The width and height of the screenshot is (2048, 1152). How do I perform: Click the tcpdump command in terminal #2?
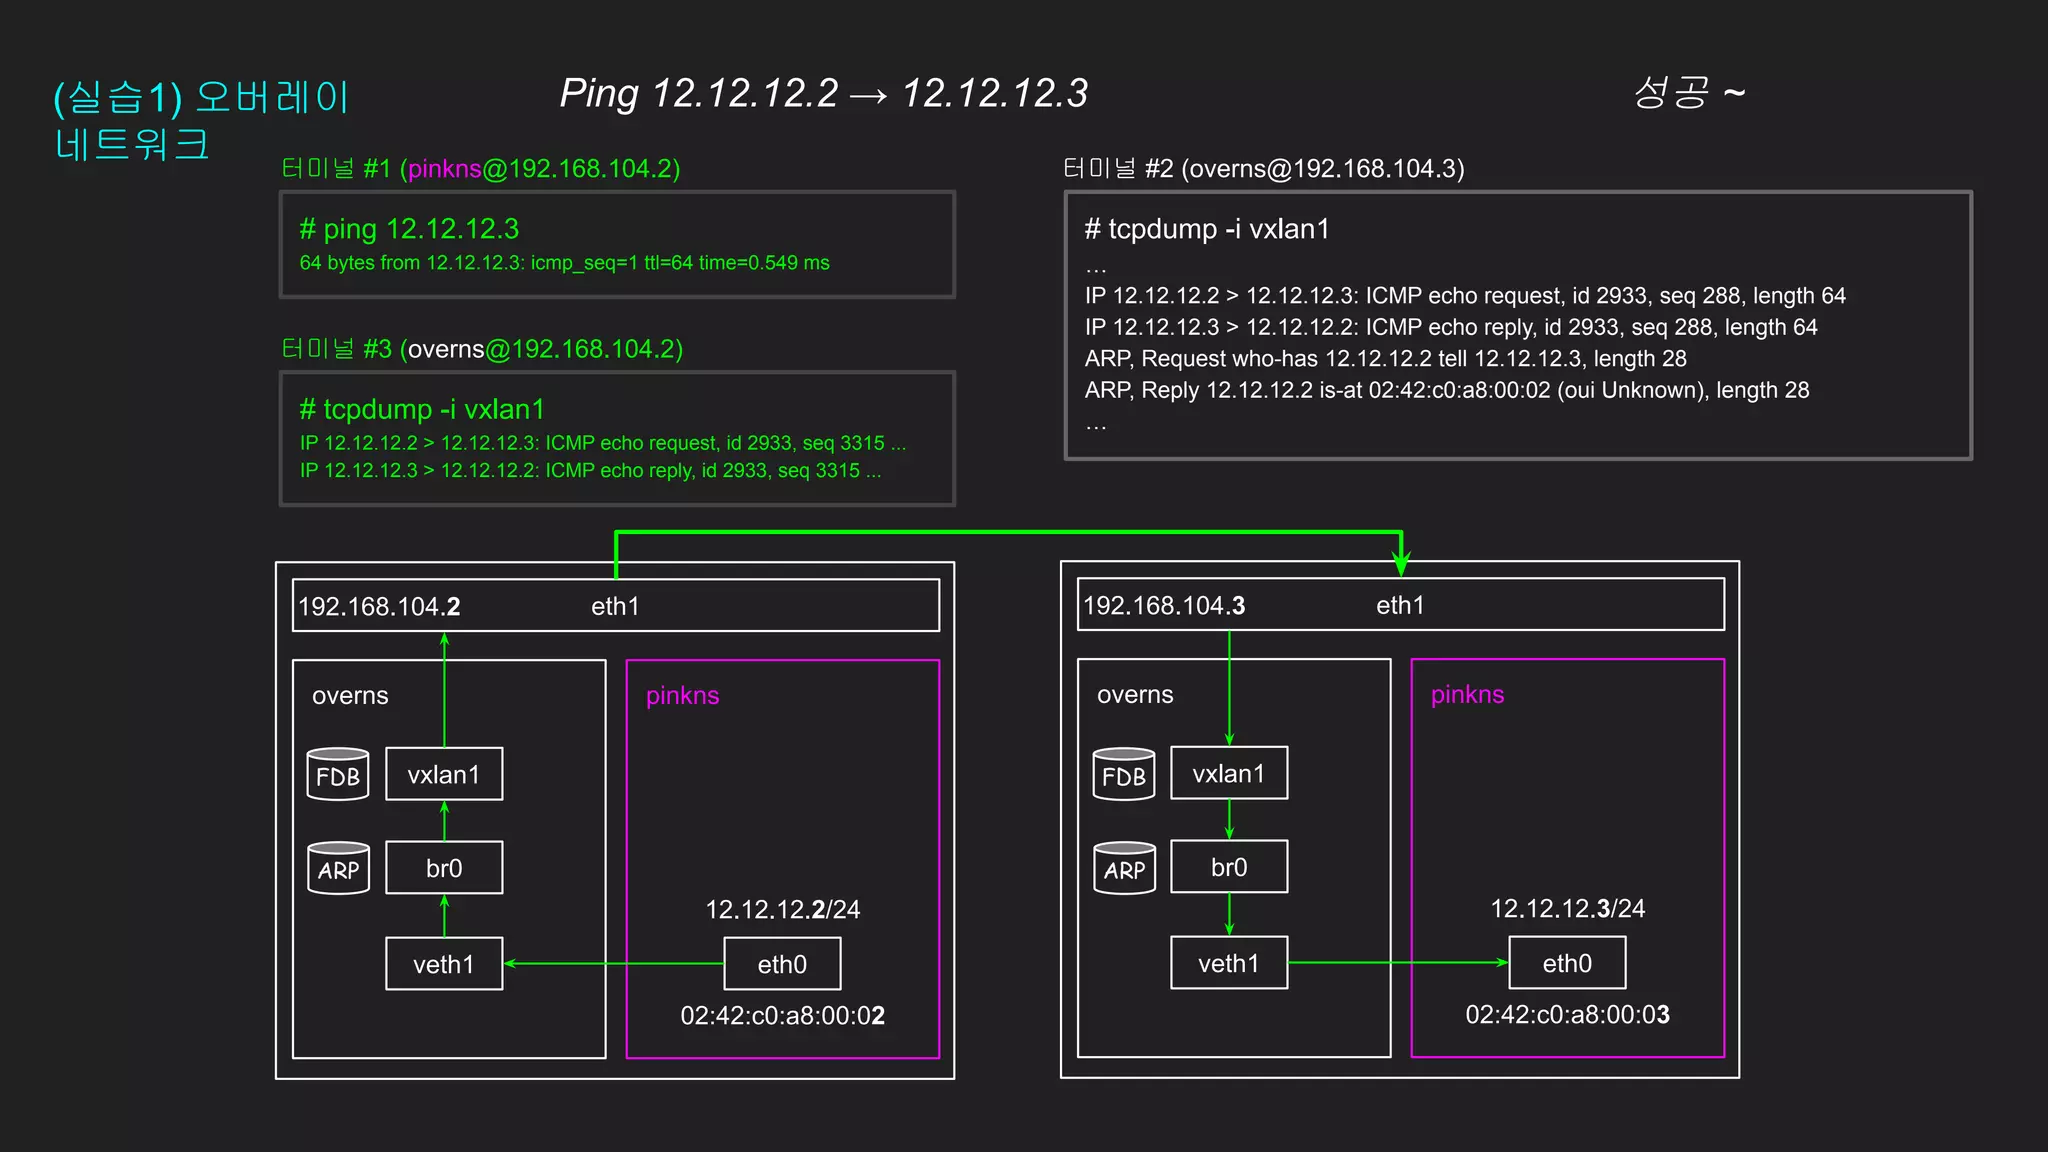(x=1207, y=229)
